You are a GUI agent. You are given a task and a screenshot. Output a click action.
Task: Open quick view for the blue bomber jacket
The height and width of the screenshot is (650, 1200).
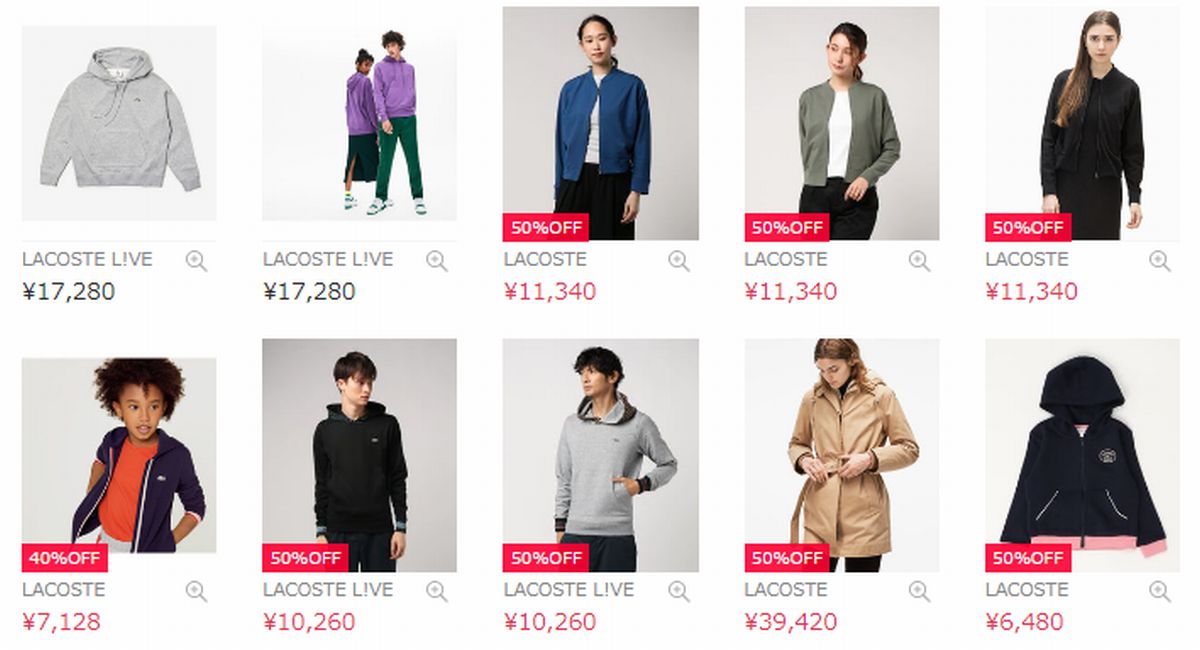pos(679,261)
